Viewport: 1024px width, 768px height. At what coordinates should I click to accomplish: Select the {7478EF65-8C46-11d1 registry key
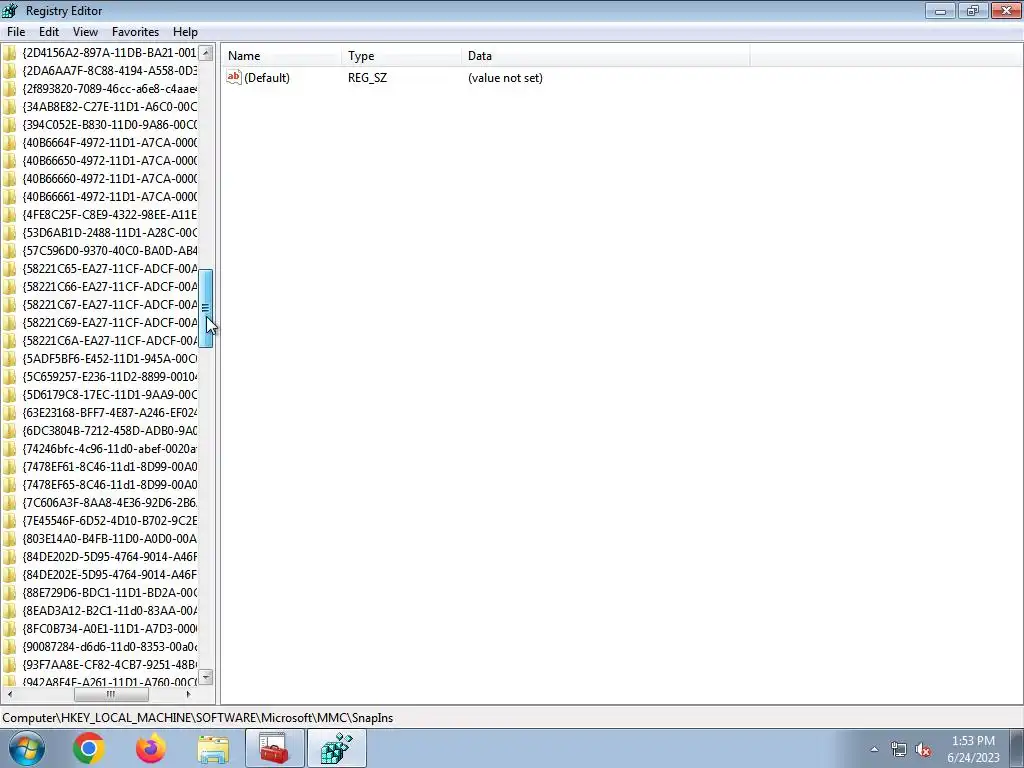point(109,485)
